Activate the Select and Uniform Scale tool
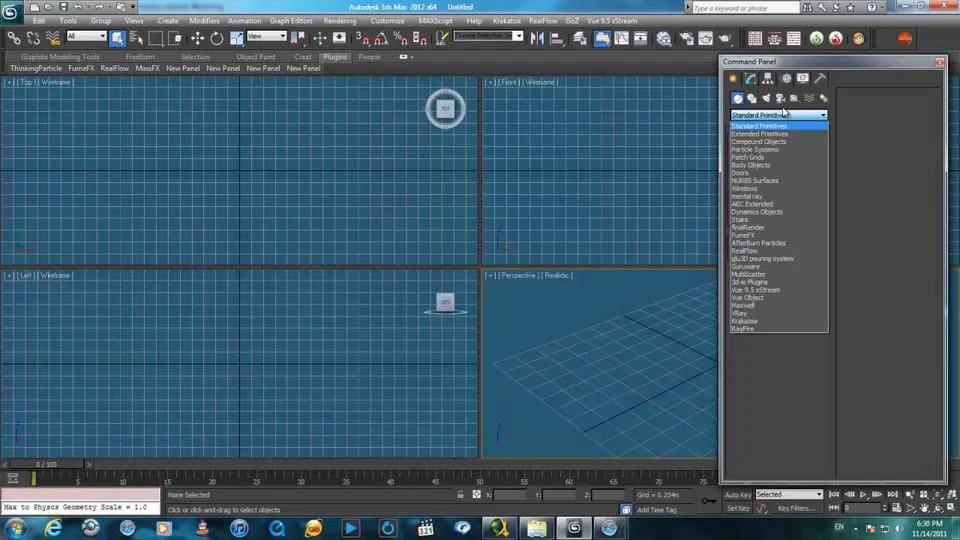960x540 pixels. [x=236, y=39]
